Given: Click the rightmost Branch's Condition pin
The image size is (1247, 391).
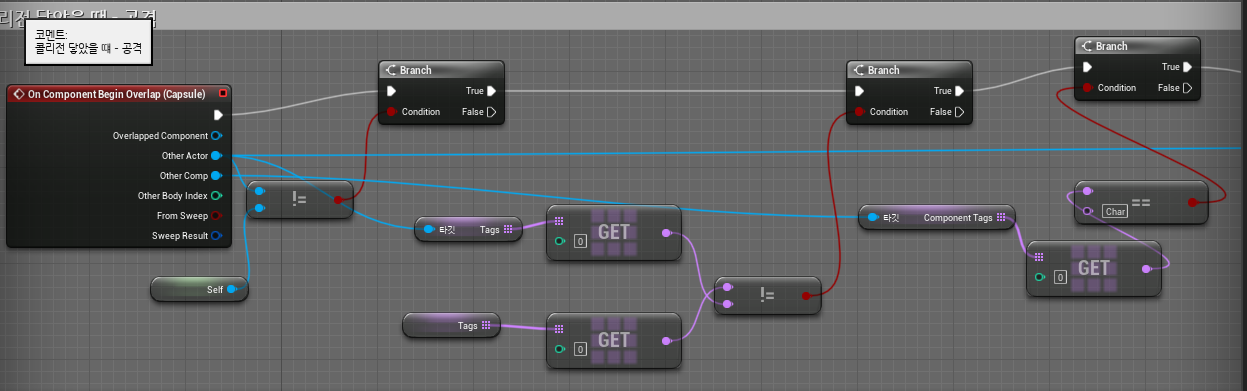Looking at the screenshot, I should (x=1087, y=88).
